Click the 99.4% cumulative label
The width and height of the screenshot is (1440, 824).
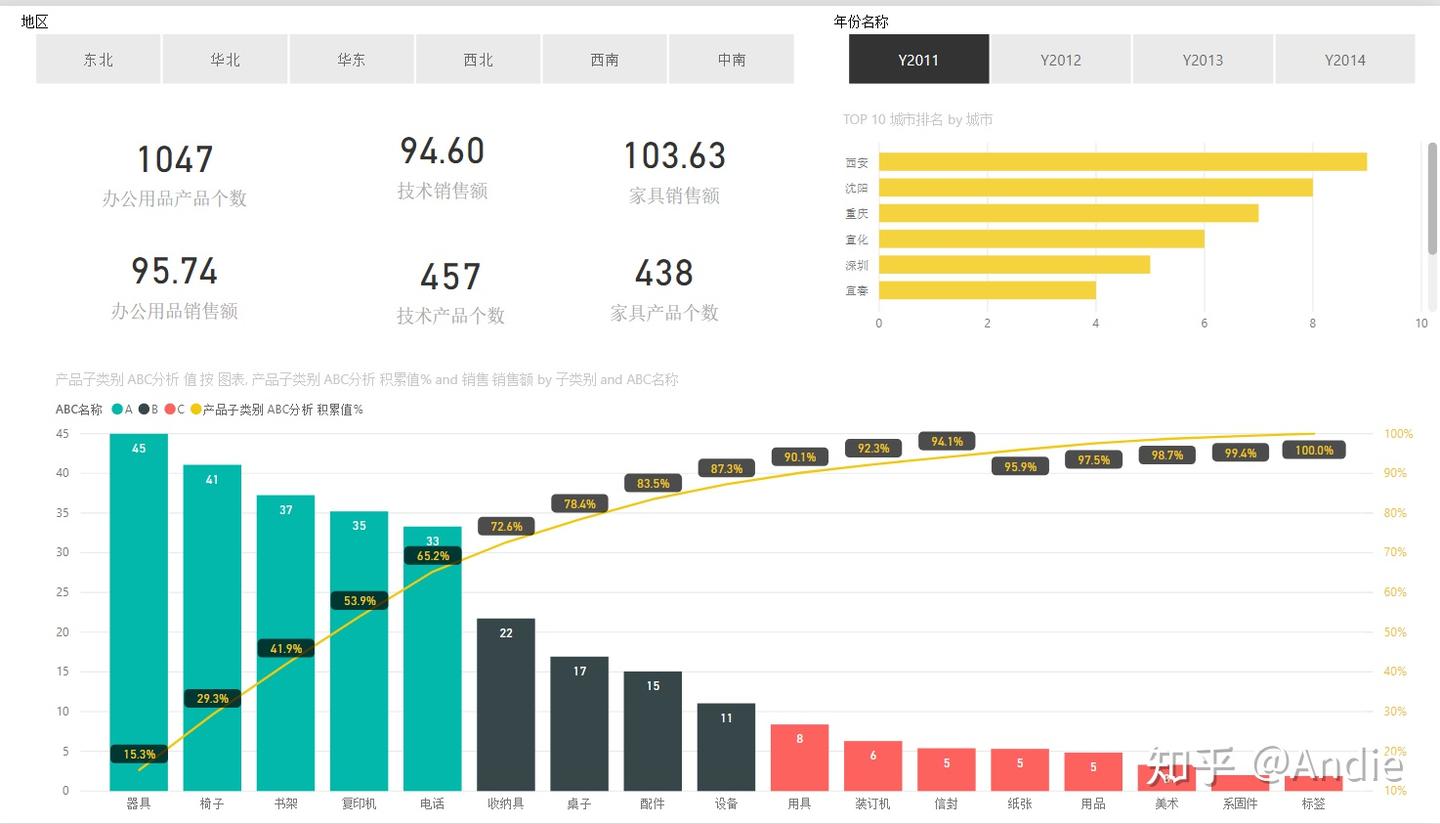point(1241,453)
